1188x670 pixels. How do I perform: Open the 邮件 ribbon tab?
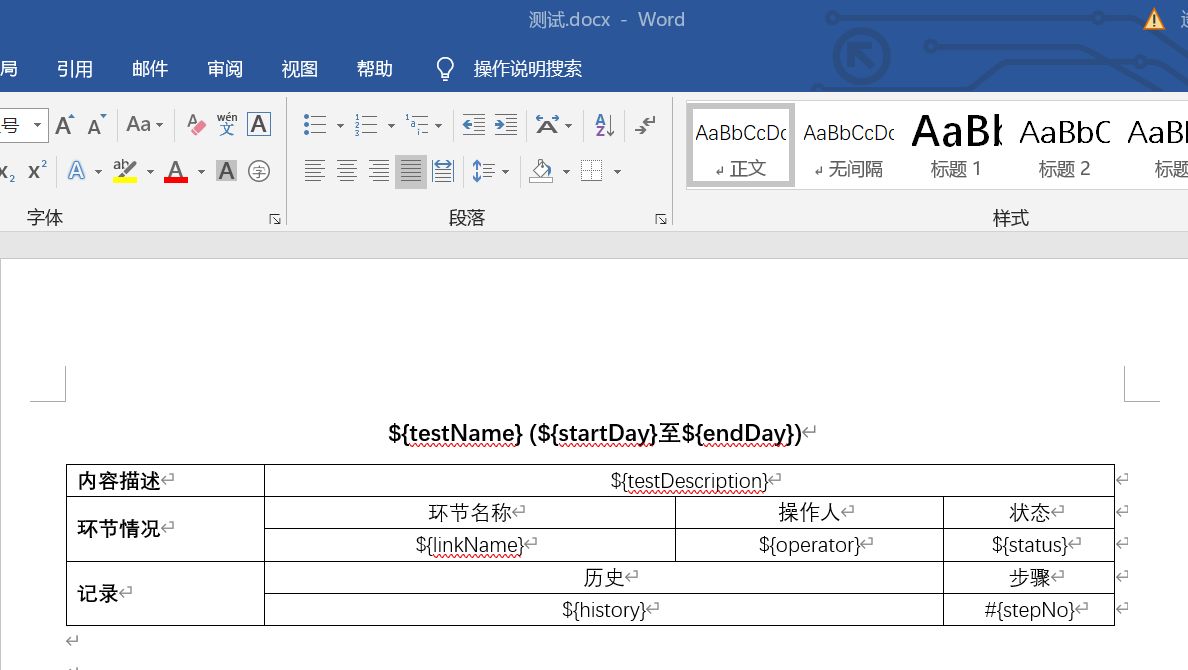[x=150, y=69]
